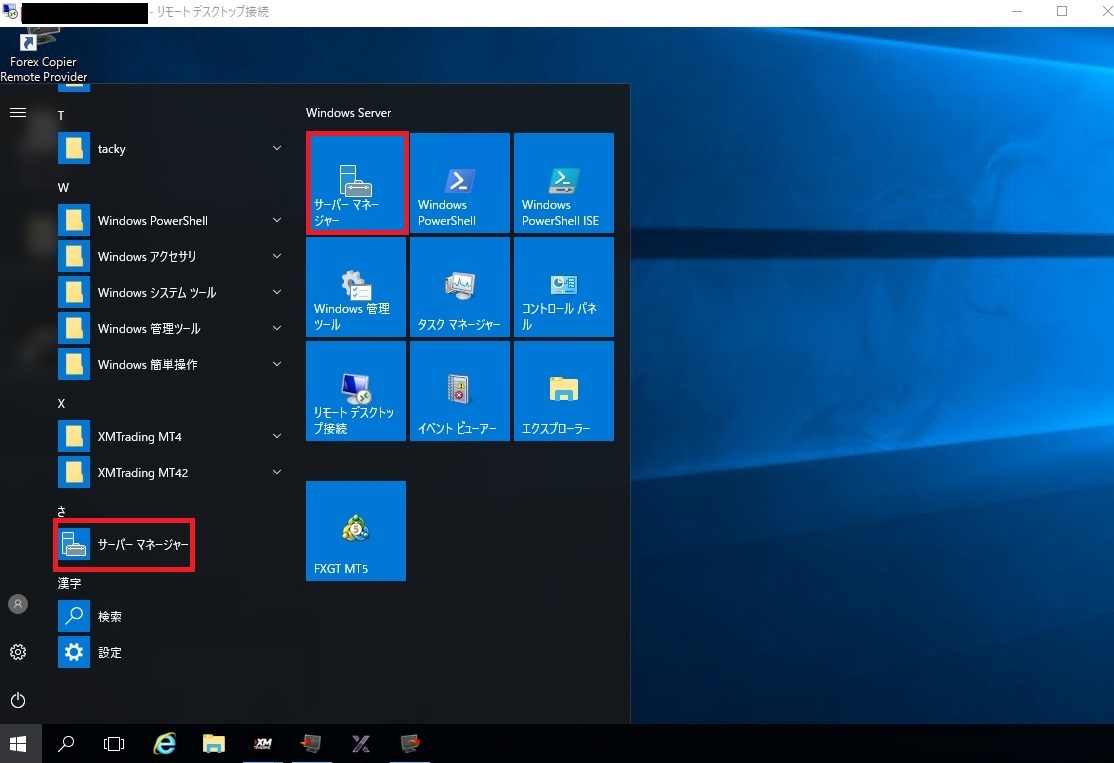
Task: Open the power options icon
Action: coord(18,700)
